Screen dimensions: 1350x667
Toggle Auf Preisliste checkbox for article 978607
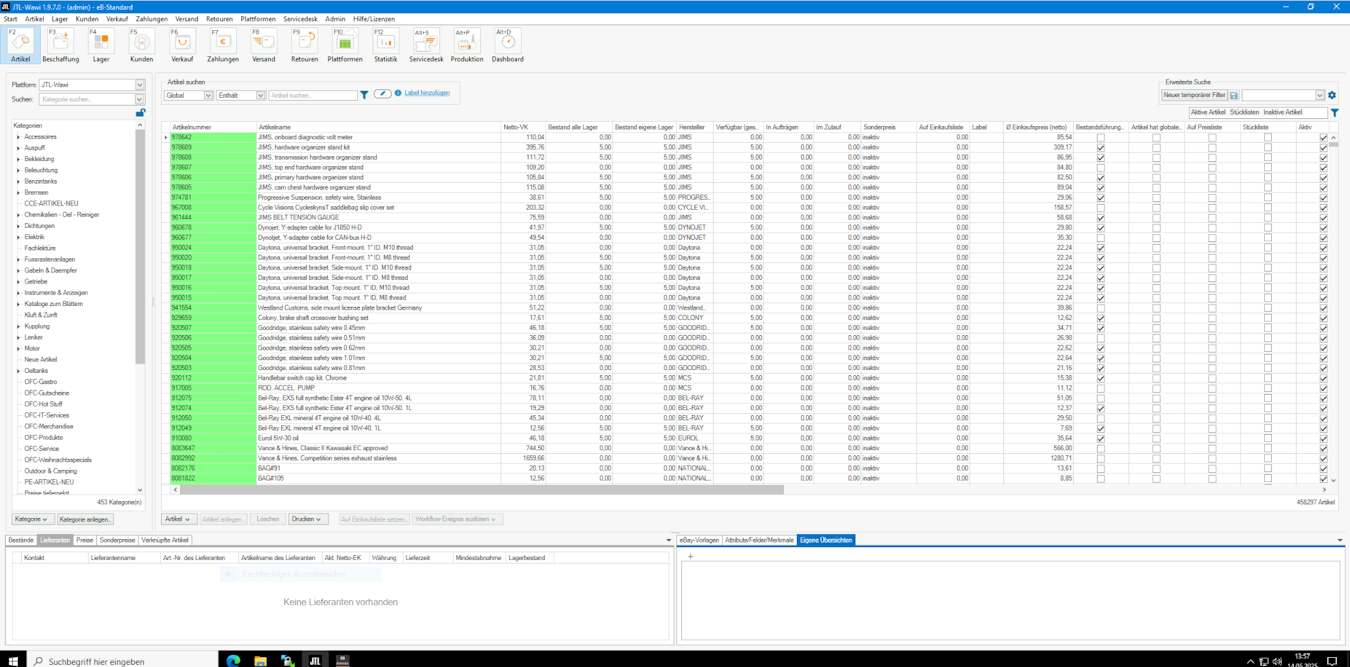pos(1212,167)
